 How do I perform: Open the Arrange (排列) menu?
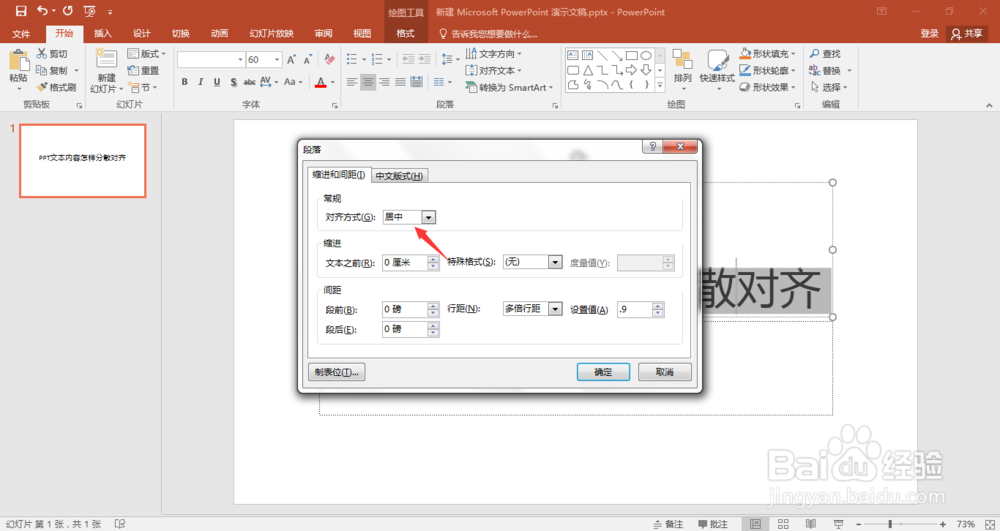(682, 67)
